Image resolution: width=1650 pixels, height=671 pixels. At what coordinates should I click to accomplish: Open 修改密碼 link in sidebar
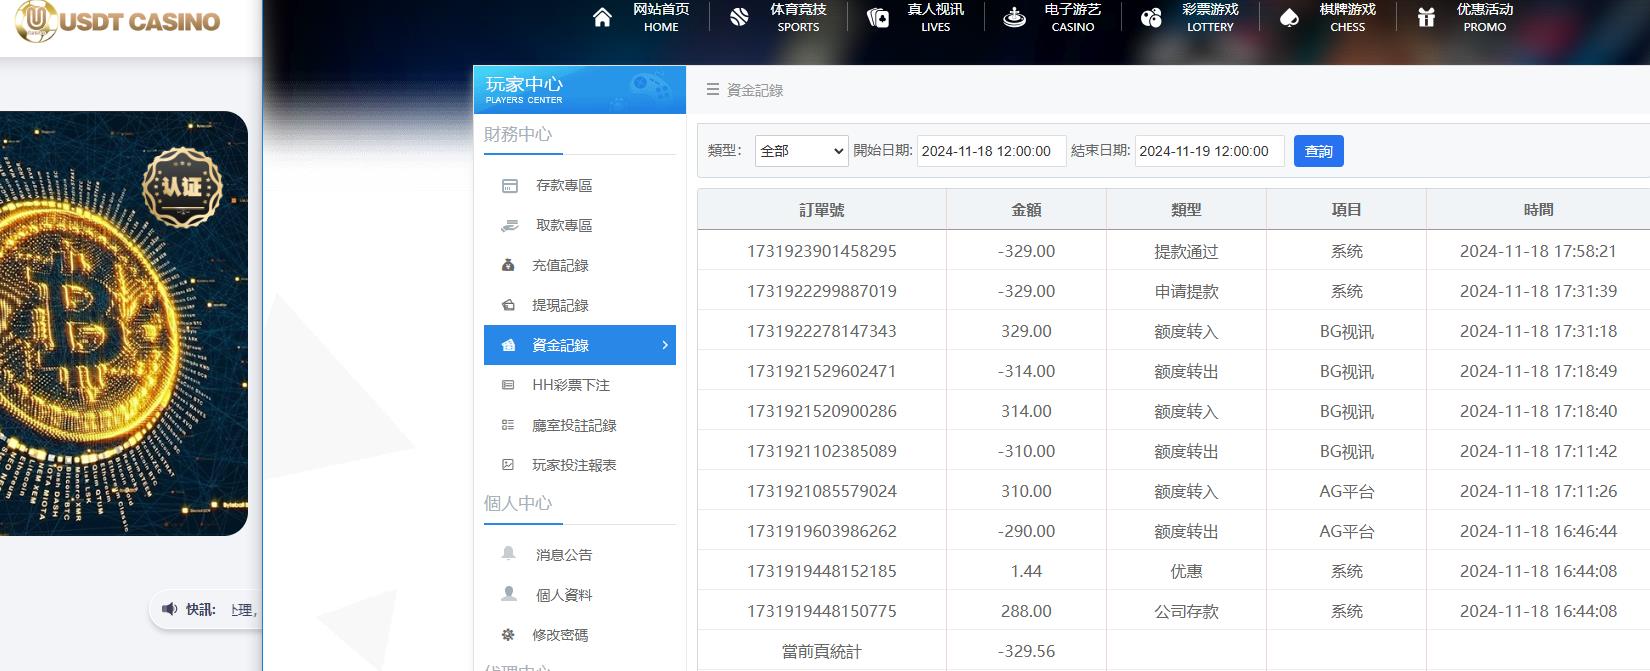tap(560, 635)
